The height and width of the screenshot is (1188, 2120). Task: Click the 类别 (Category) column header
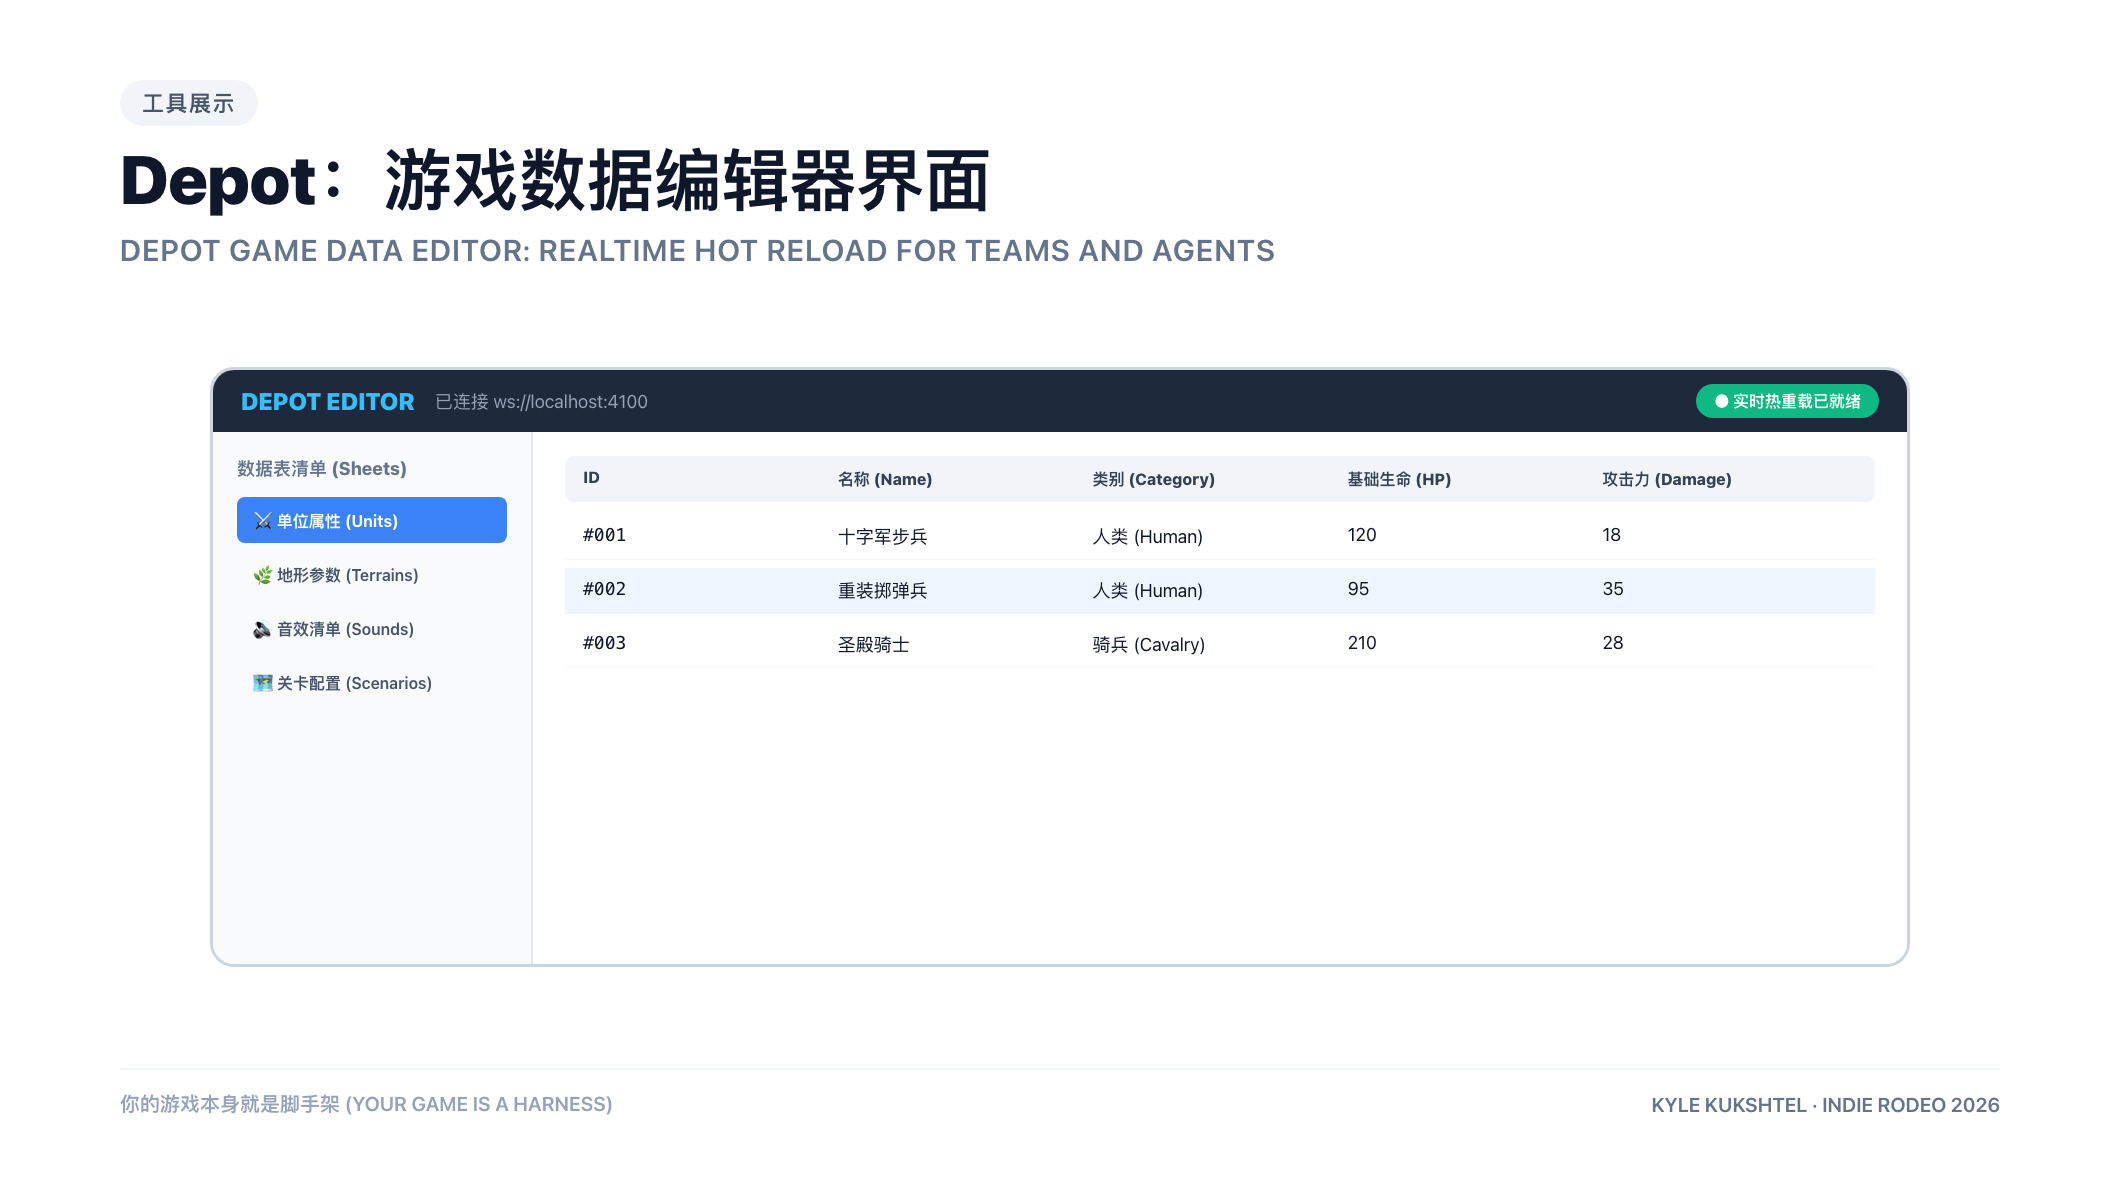coord(1154,479)
